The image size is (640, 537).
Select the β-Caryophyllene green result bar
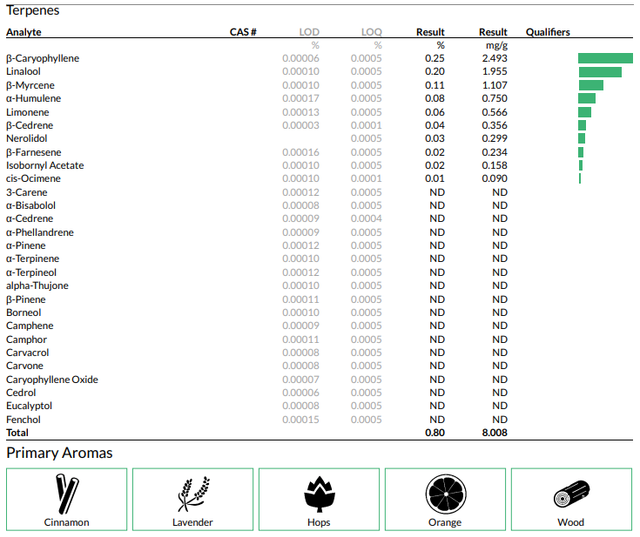pyautogui.click(x=605, y=58)
